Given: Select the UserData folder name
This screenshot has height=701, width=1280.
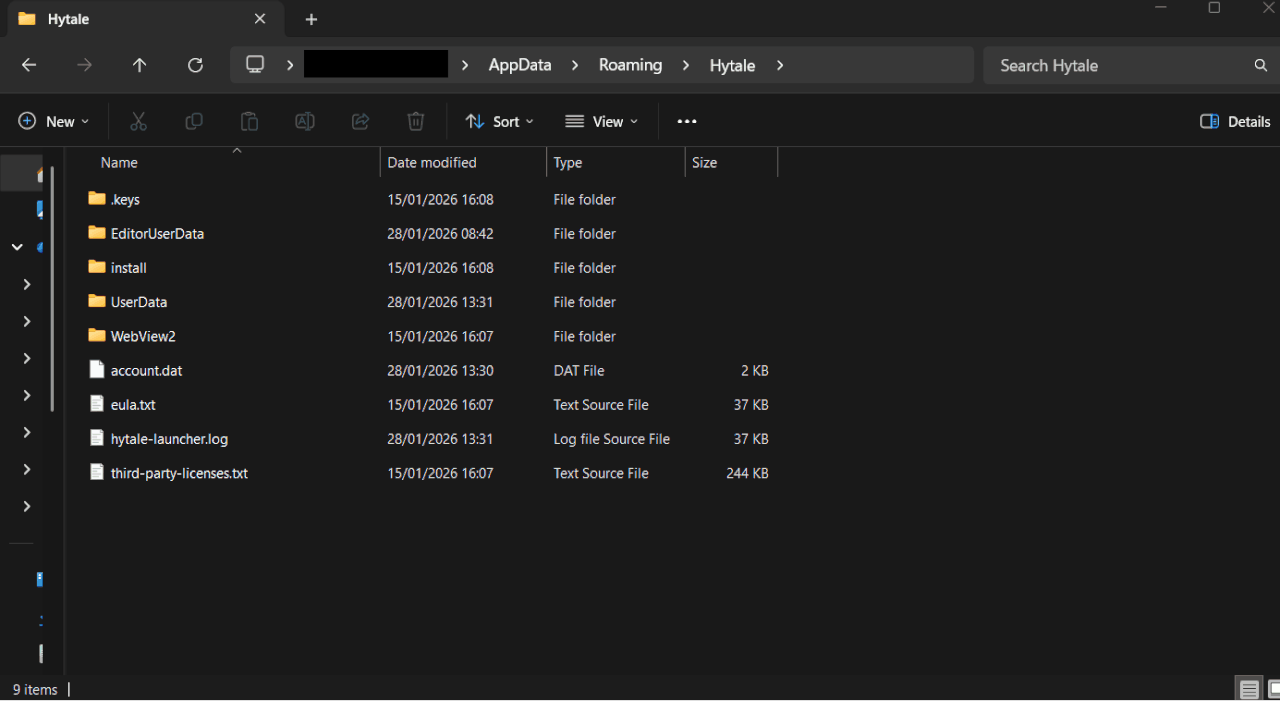Looking at the screenshot, I should click(139, 302).
